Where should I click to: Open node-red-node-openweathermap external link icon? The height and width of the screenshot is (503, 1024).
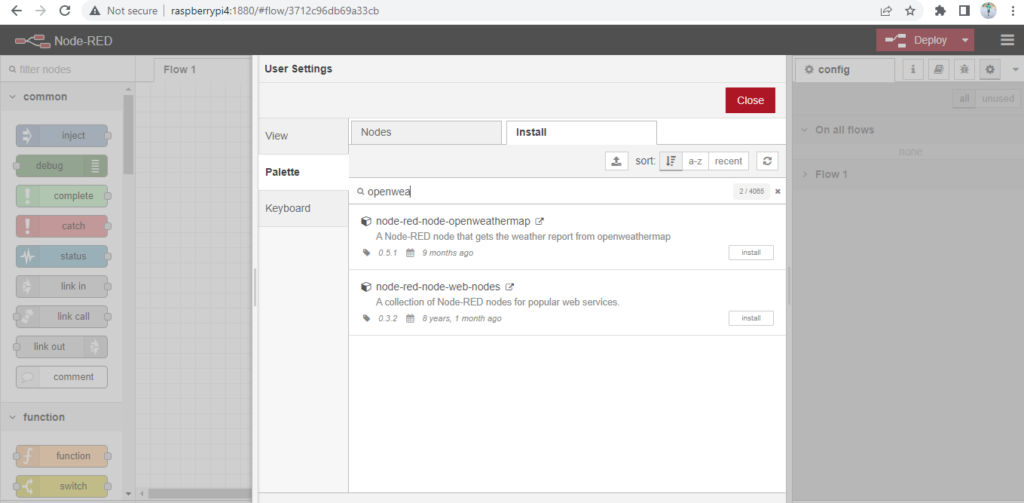539,221
